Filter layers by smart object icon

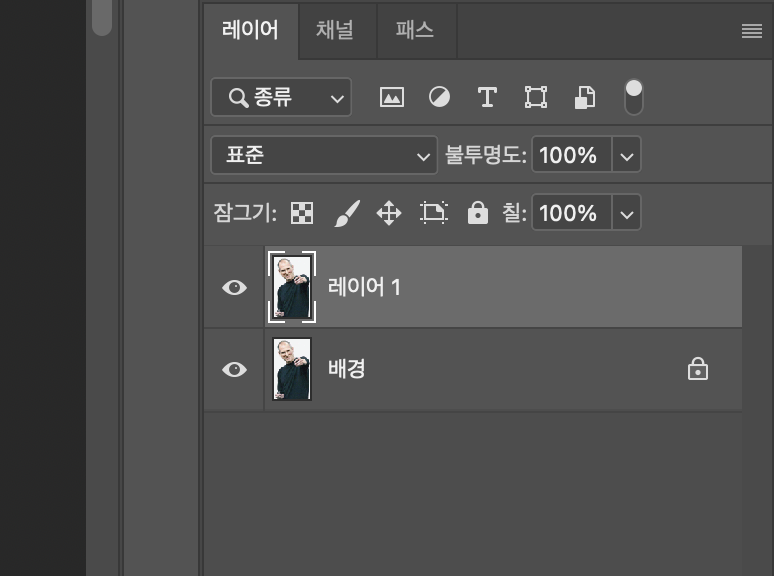point(585,97)
